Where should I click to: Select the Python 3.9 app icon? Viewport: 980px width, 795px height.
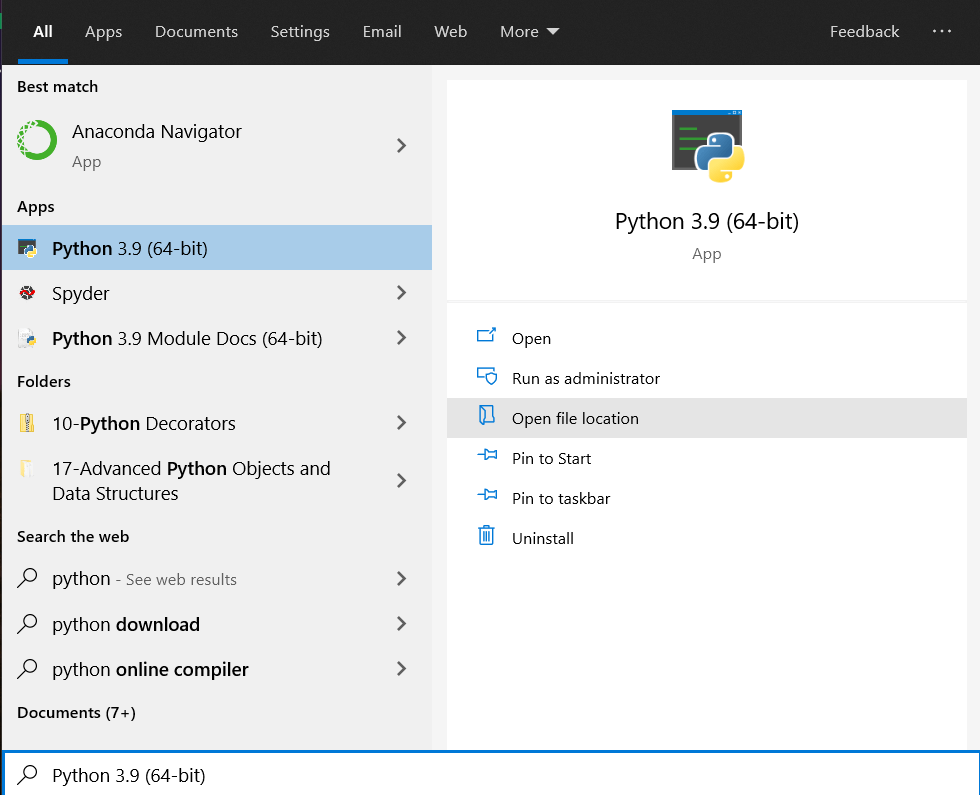(29, 247)
